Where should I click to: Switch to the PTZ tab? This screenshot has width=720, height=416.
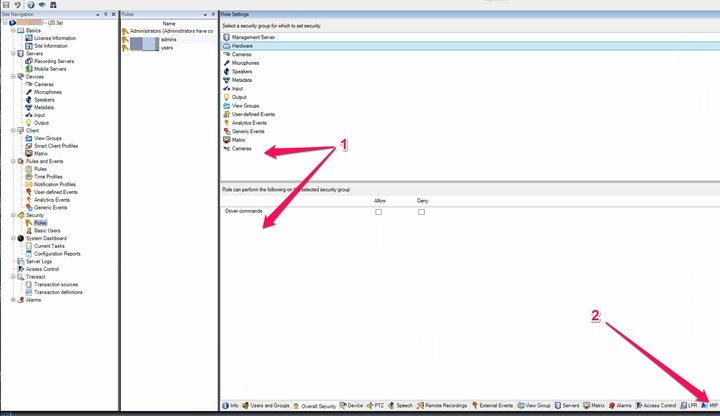378,405
